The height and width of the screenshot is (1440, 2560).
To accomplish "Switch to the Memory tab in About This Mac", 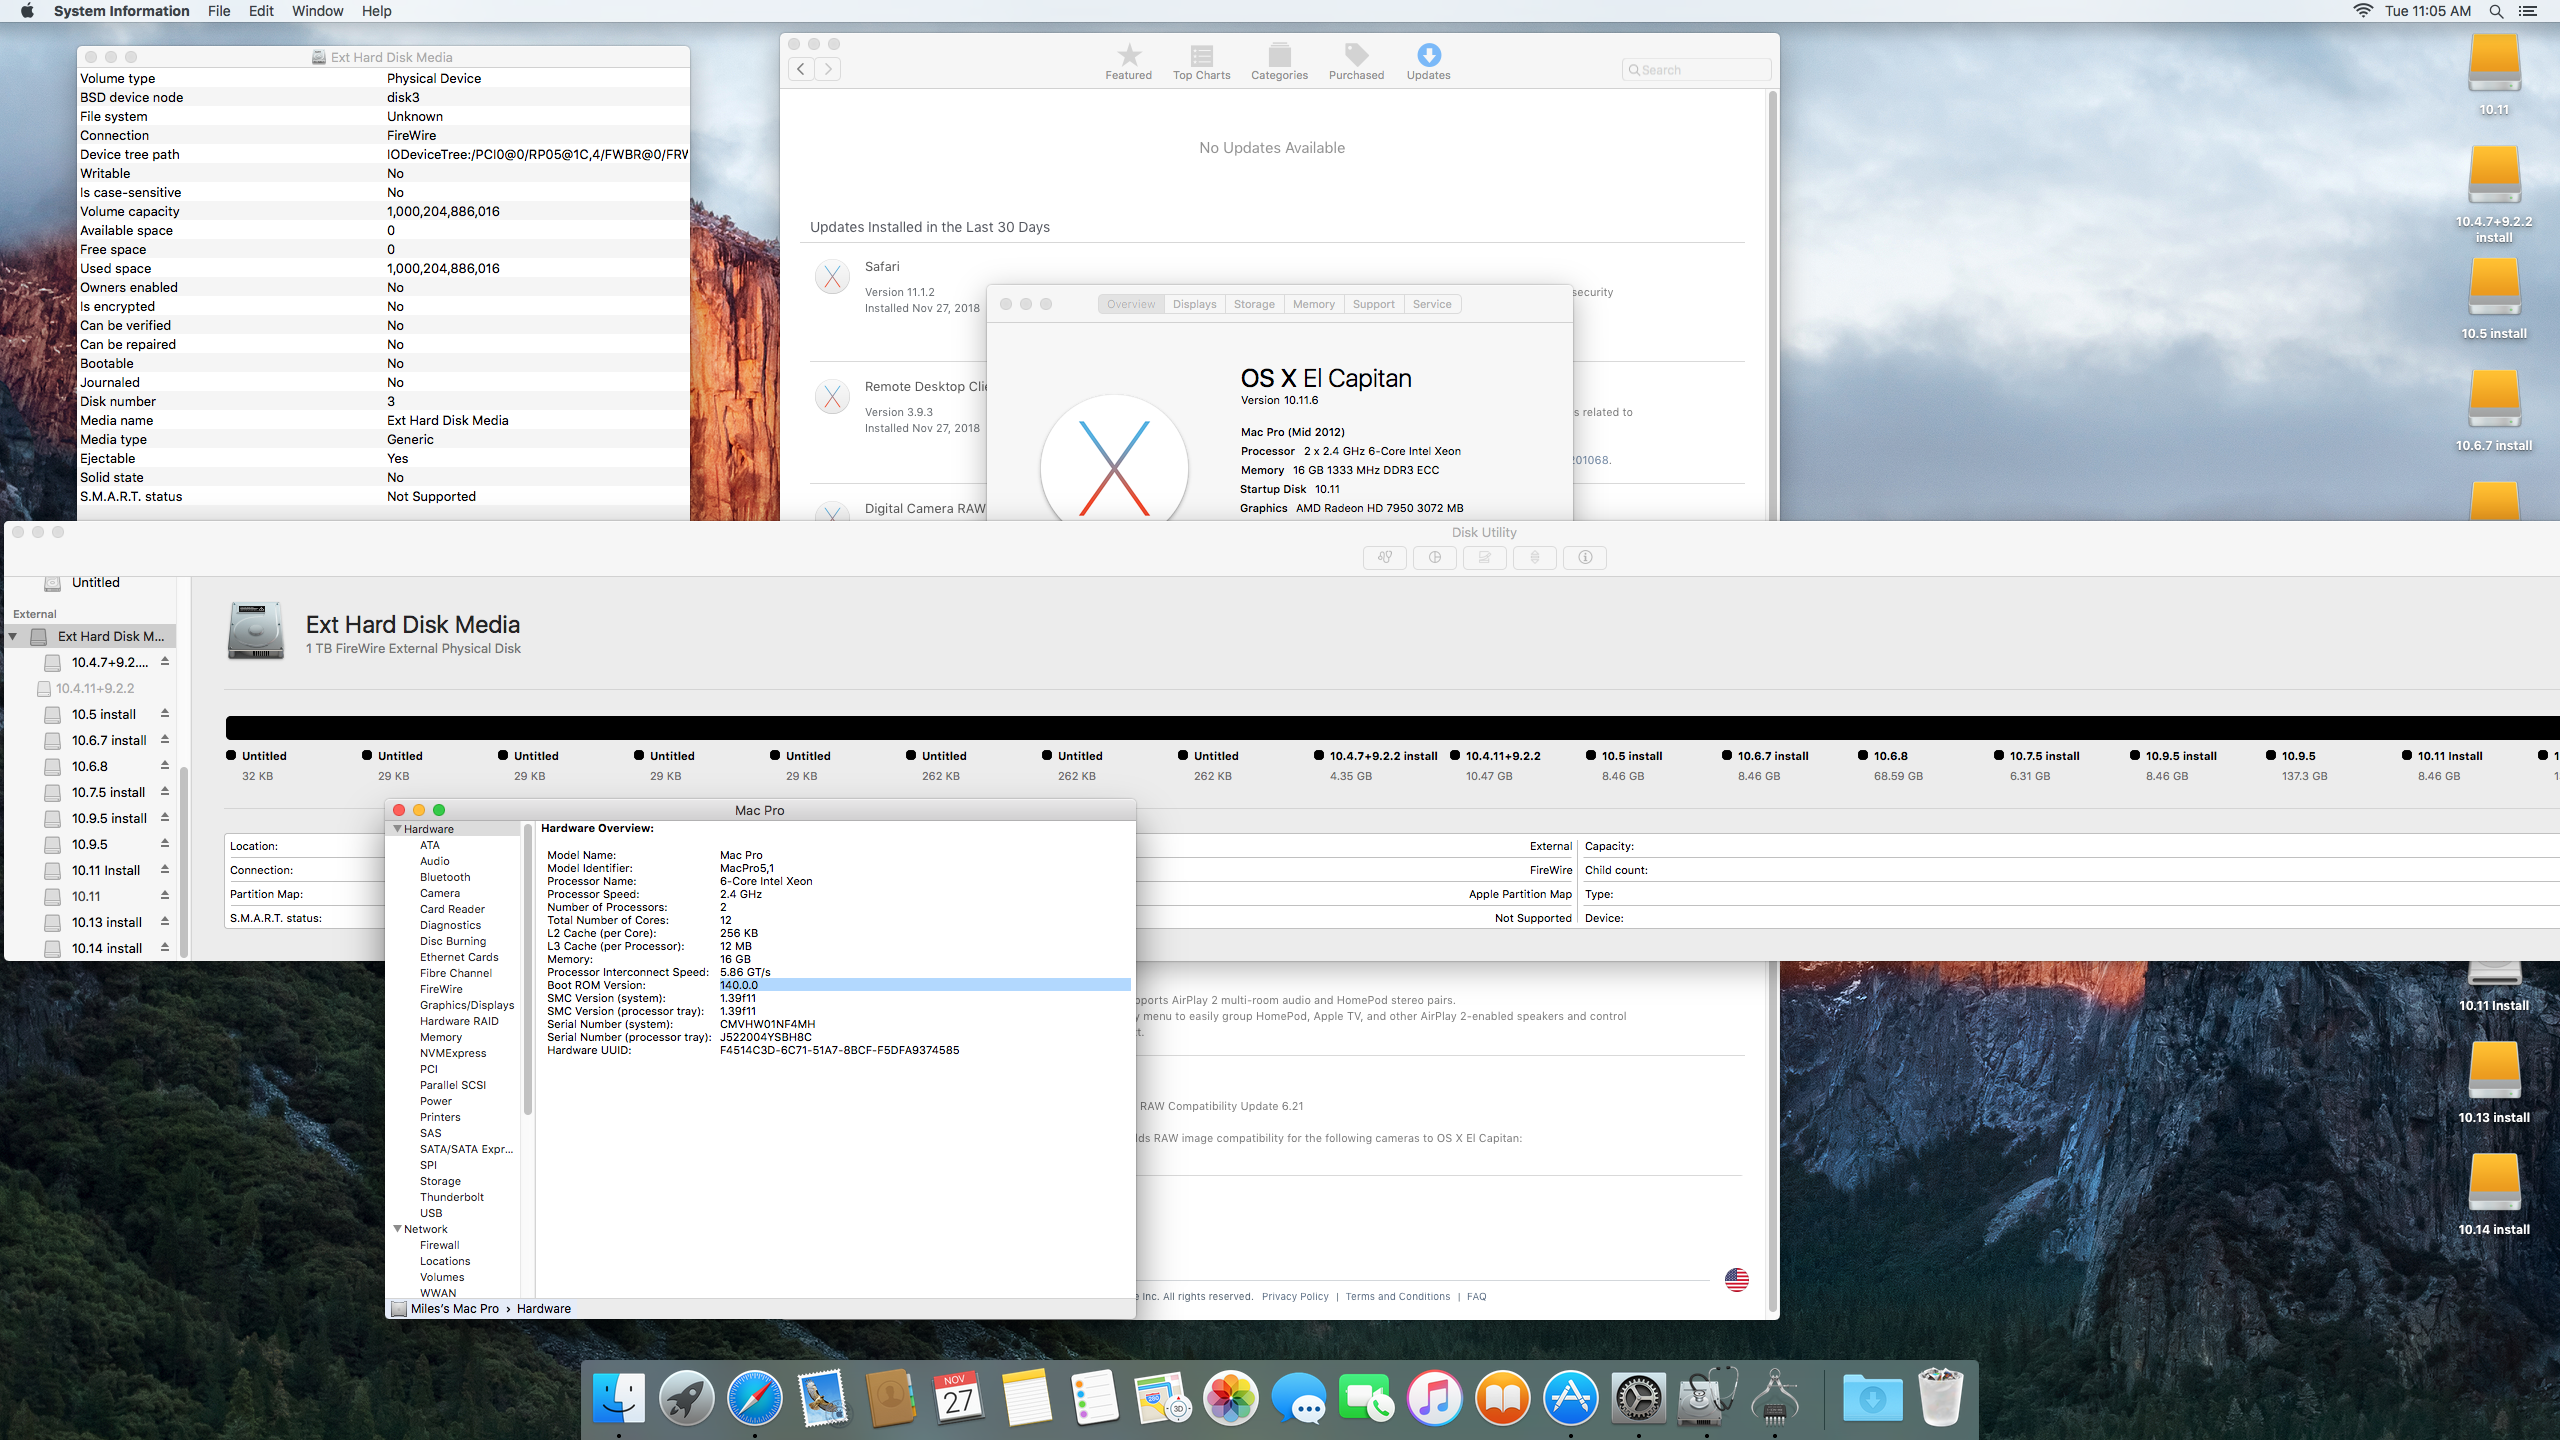I will tap(1313, 304).
